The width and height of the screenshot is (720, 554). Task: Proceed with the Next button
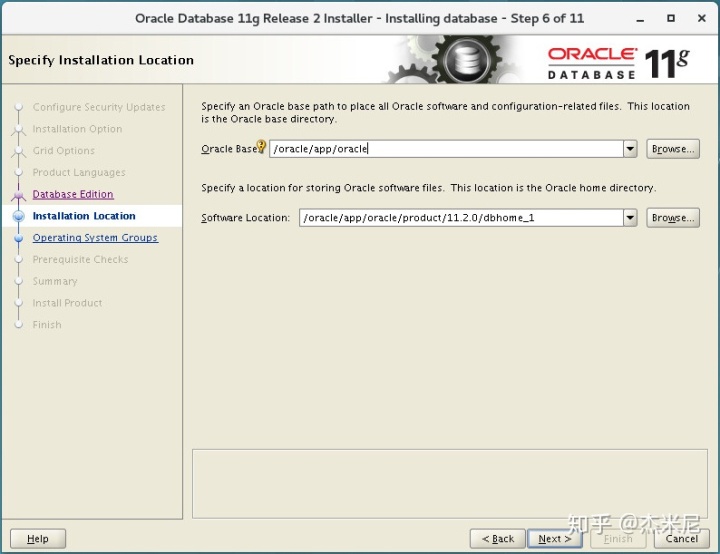(x=555, y=538)
